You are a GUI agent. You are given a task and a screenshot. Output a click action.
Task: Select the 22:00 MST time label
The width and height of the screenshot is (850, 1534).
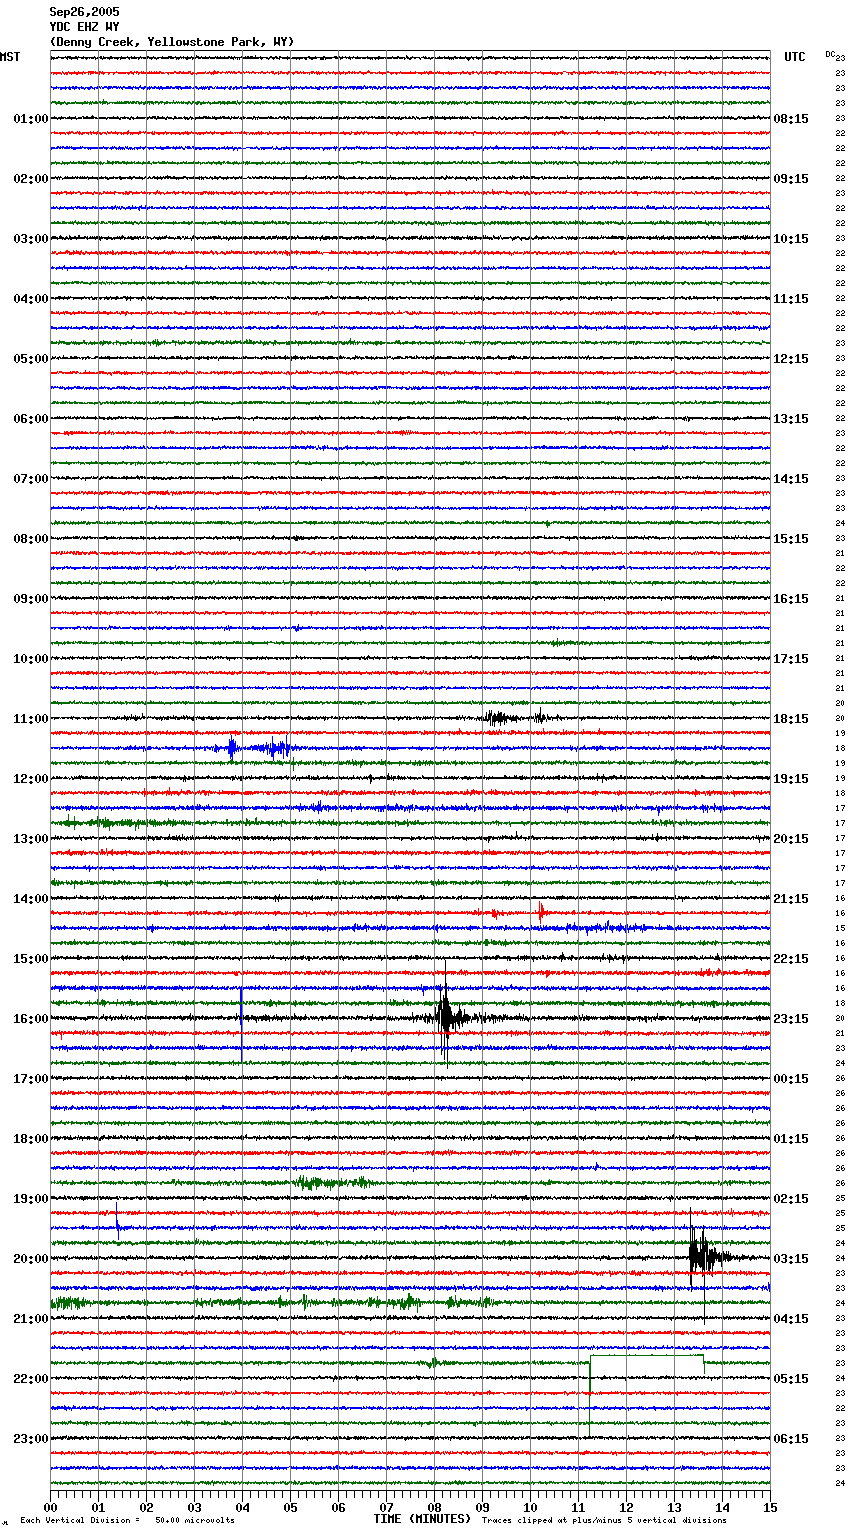click(x=30, y=1379)
